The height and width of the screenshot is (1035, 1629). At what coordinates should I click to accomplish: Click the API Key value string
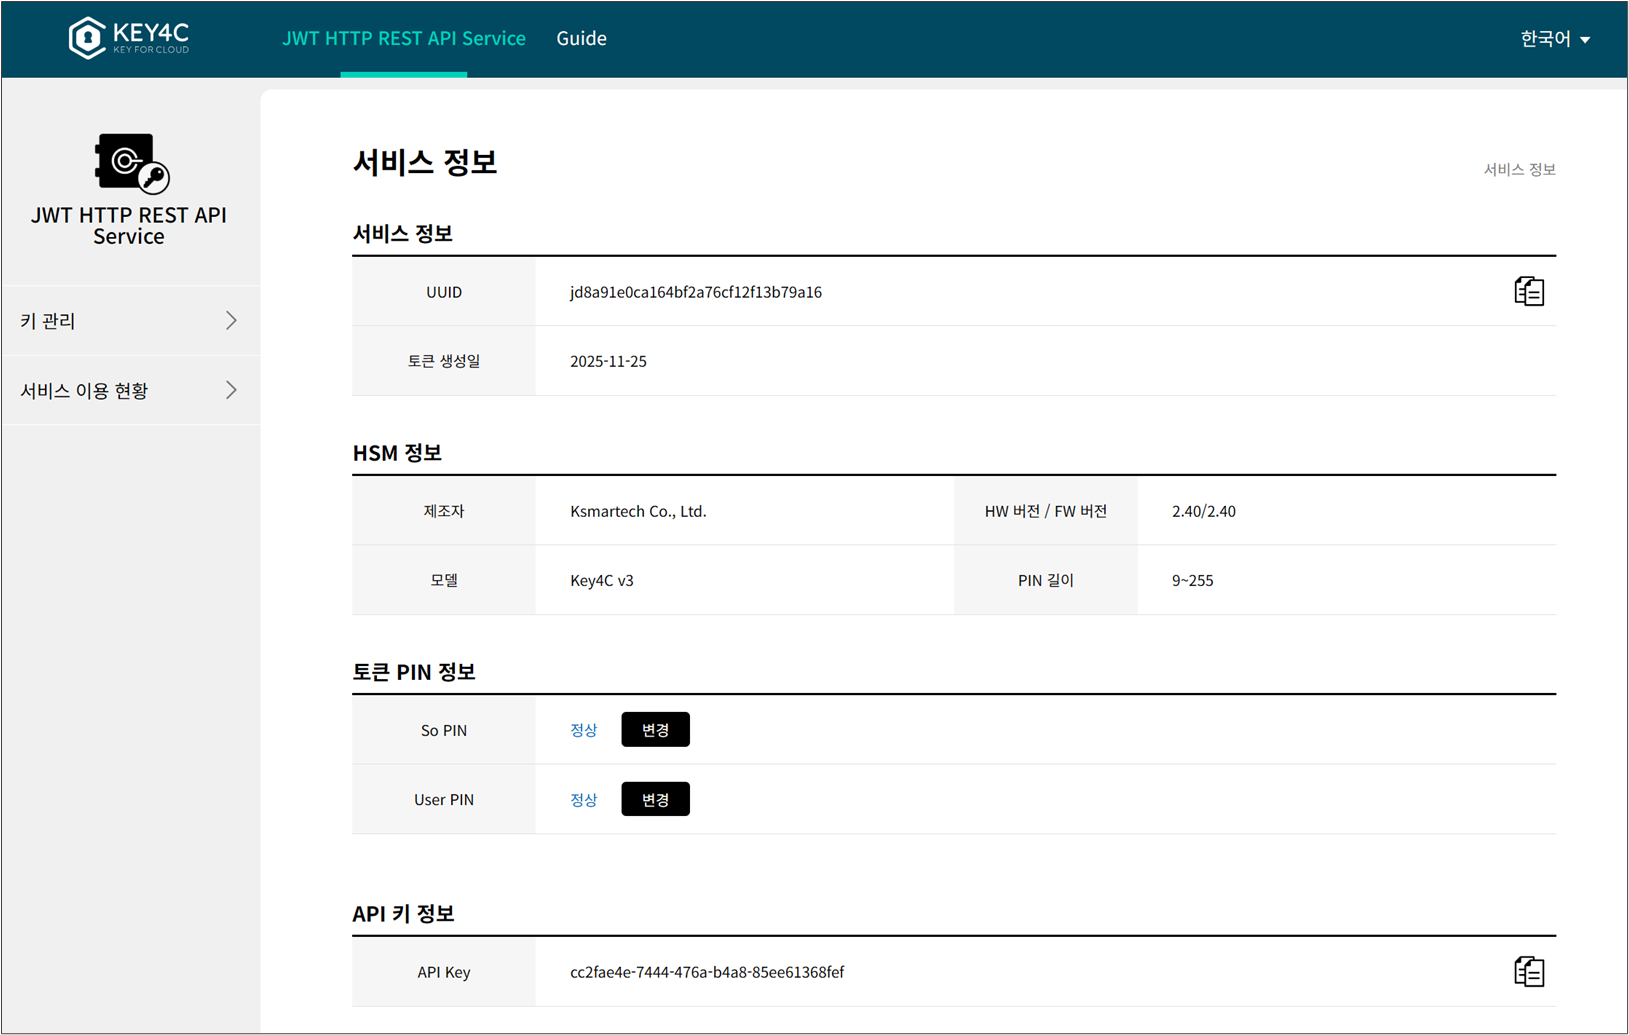(706, 972)
